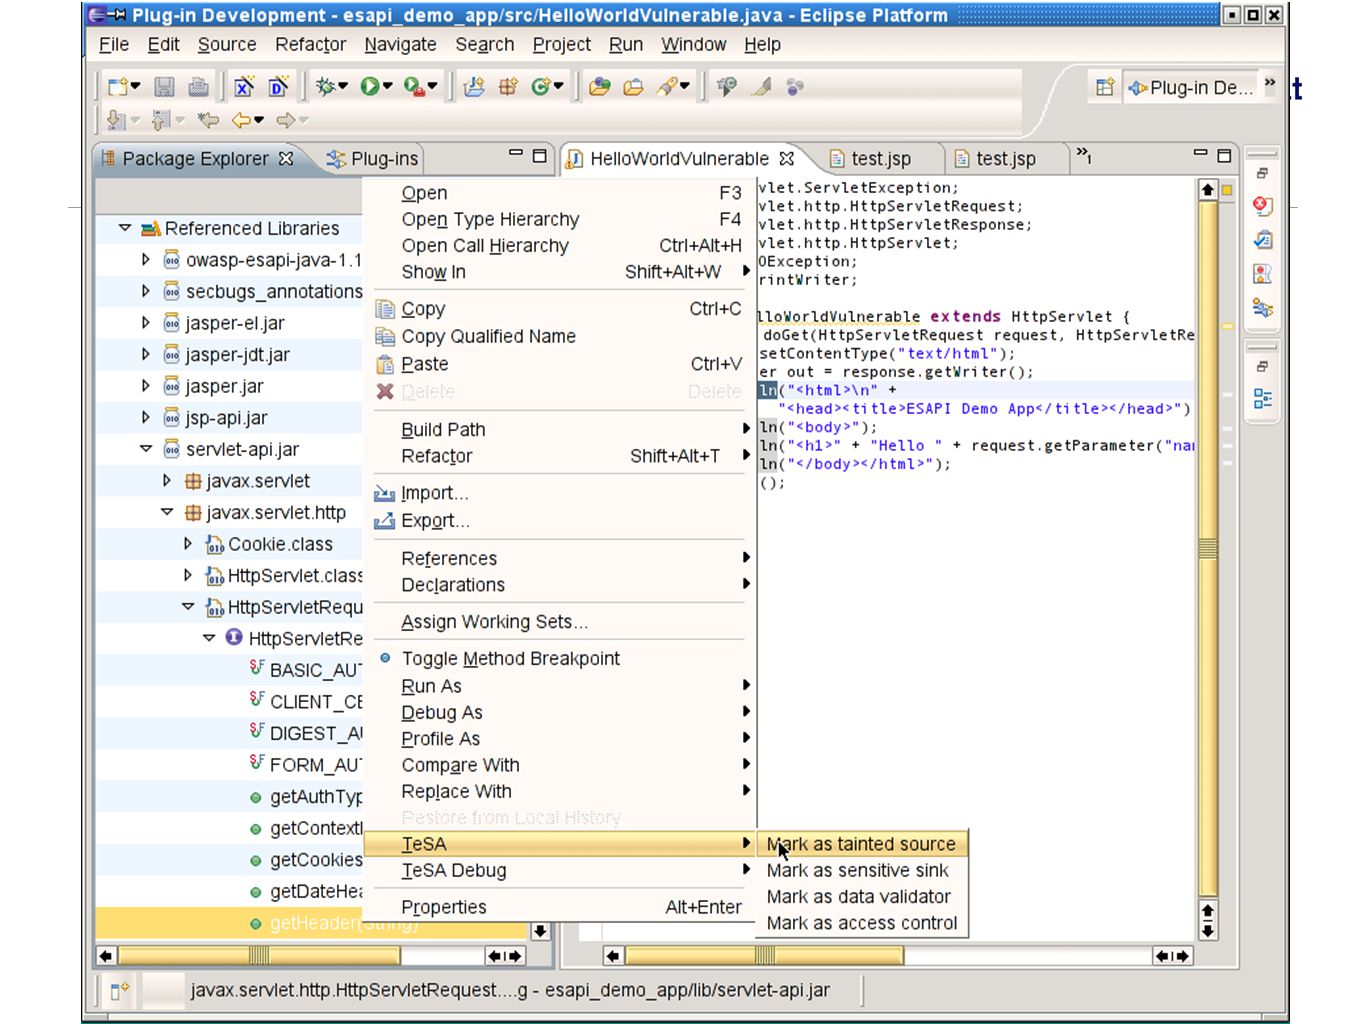Image resolution: width=1365 pixels, height=1024 pixels.
Task: Click the Export... context menu item
Action: point(558,520)
